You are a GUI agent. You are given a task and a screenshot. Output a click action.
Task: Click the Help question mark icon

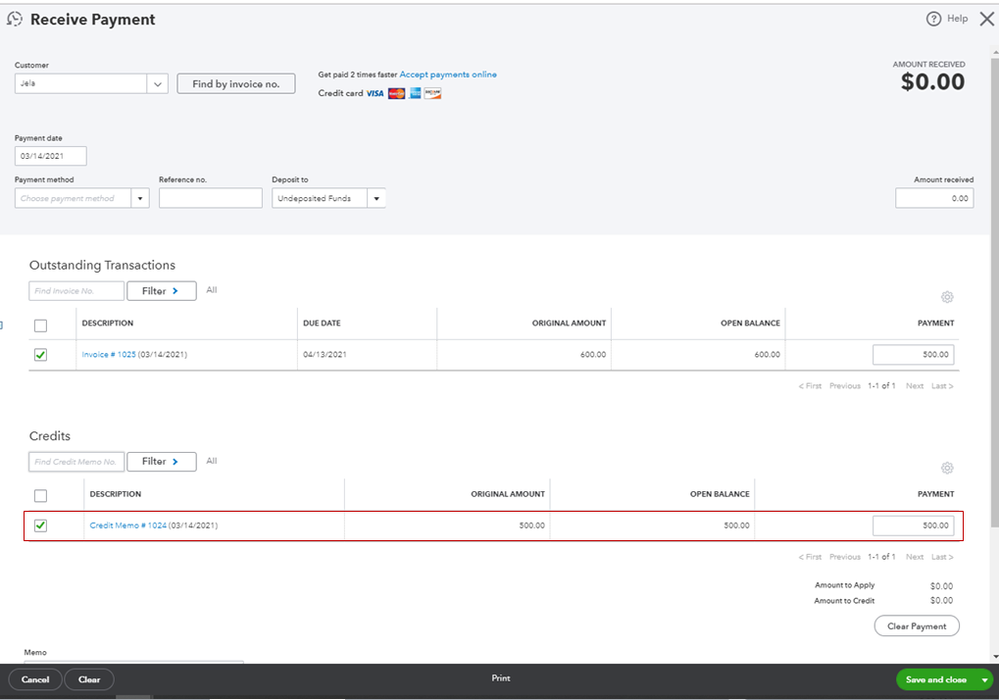(x=933, y=19)
